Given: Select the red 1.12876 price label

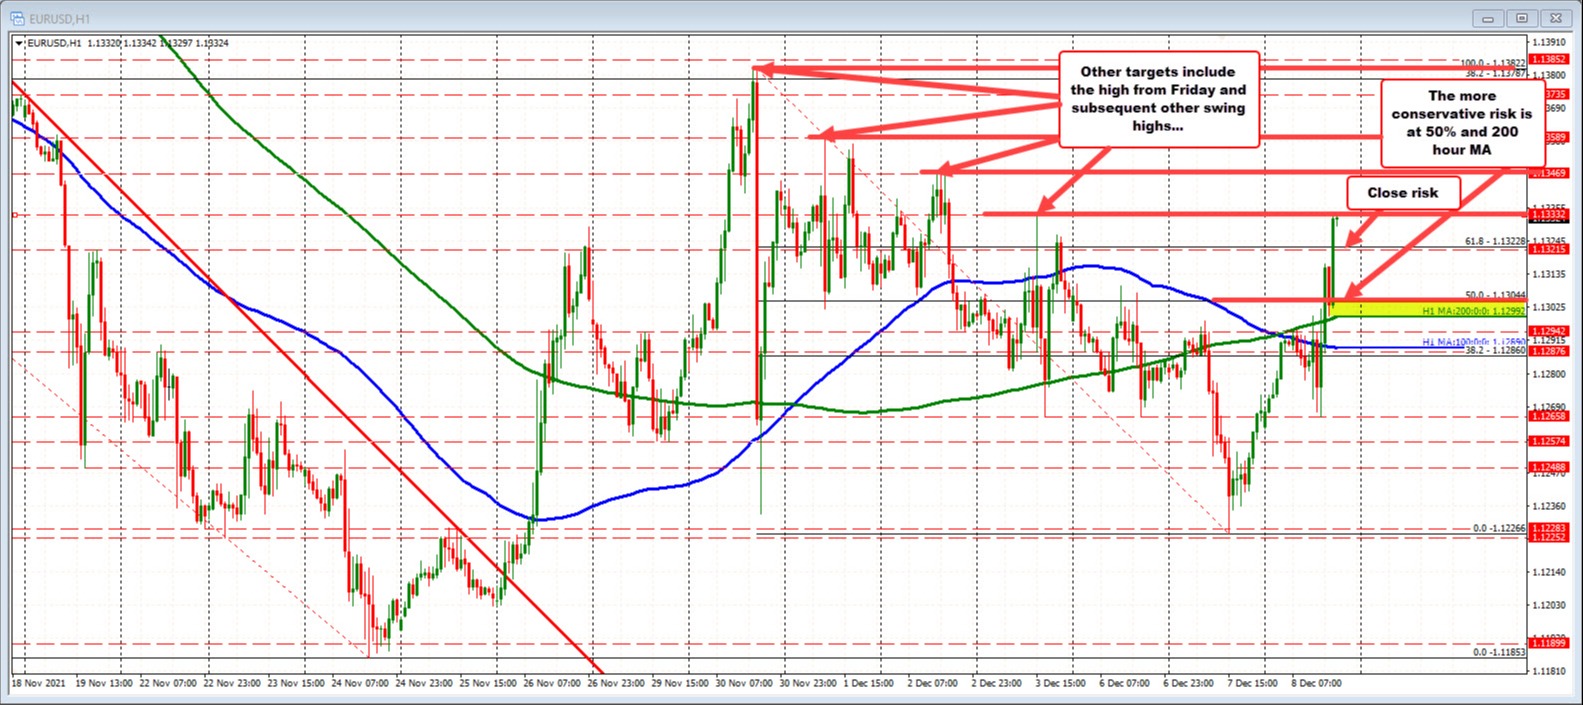Looking at the screenshot, I should pos(1549,350).
